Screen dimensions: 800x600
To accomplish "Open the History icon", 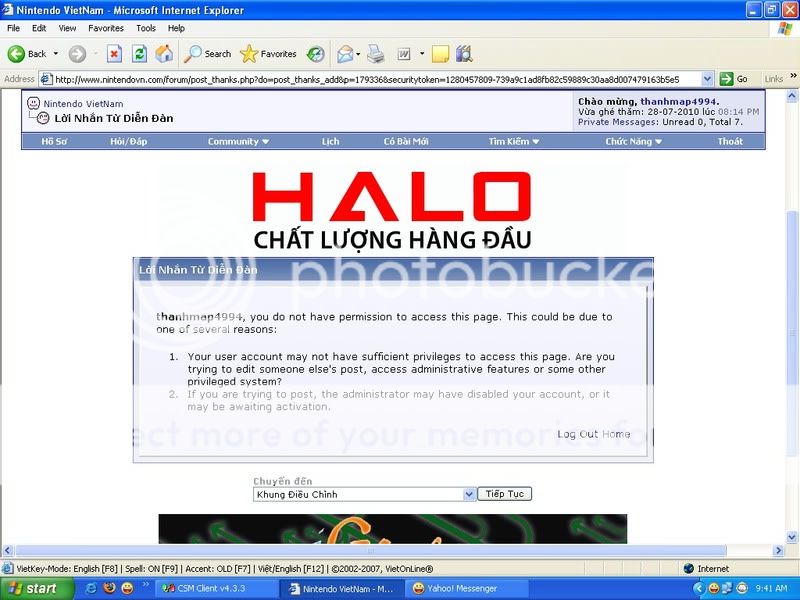I will (315, 54).
